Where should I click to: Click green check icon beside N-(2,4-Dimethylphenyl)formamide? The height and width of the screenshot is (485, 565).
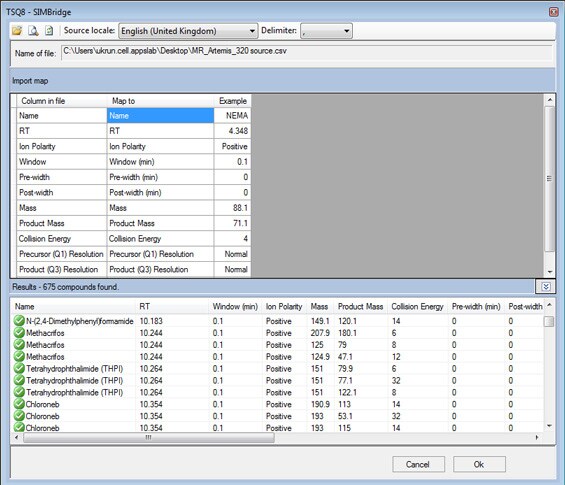[19, 321]
